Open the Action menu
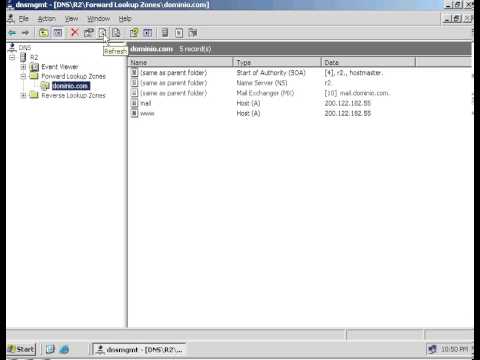 pyautogui.click(x=47, y=19)
